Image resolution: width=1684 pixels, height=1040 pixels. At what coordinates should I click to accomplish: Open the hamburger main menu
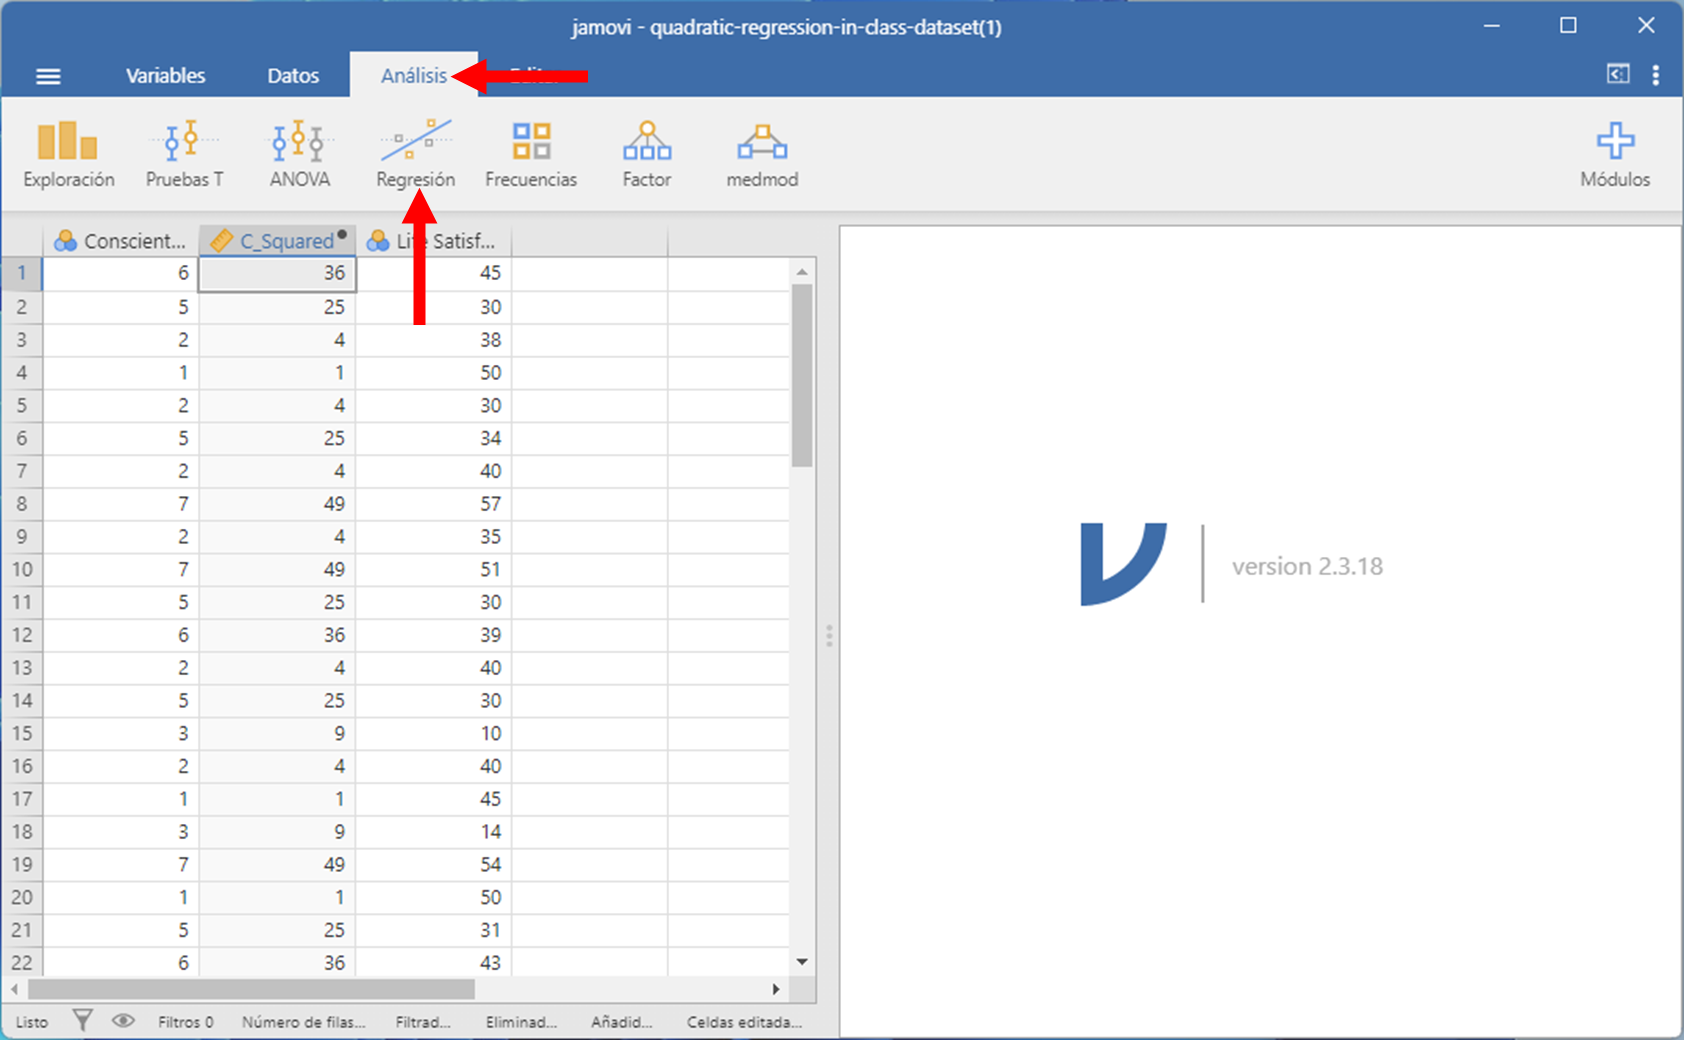tap(48, 76)
